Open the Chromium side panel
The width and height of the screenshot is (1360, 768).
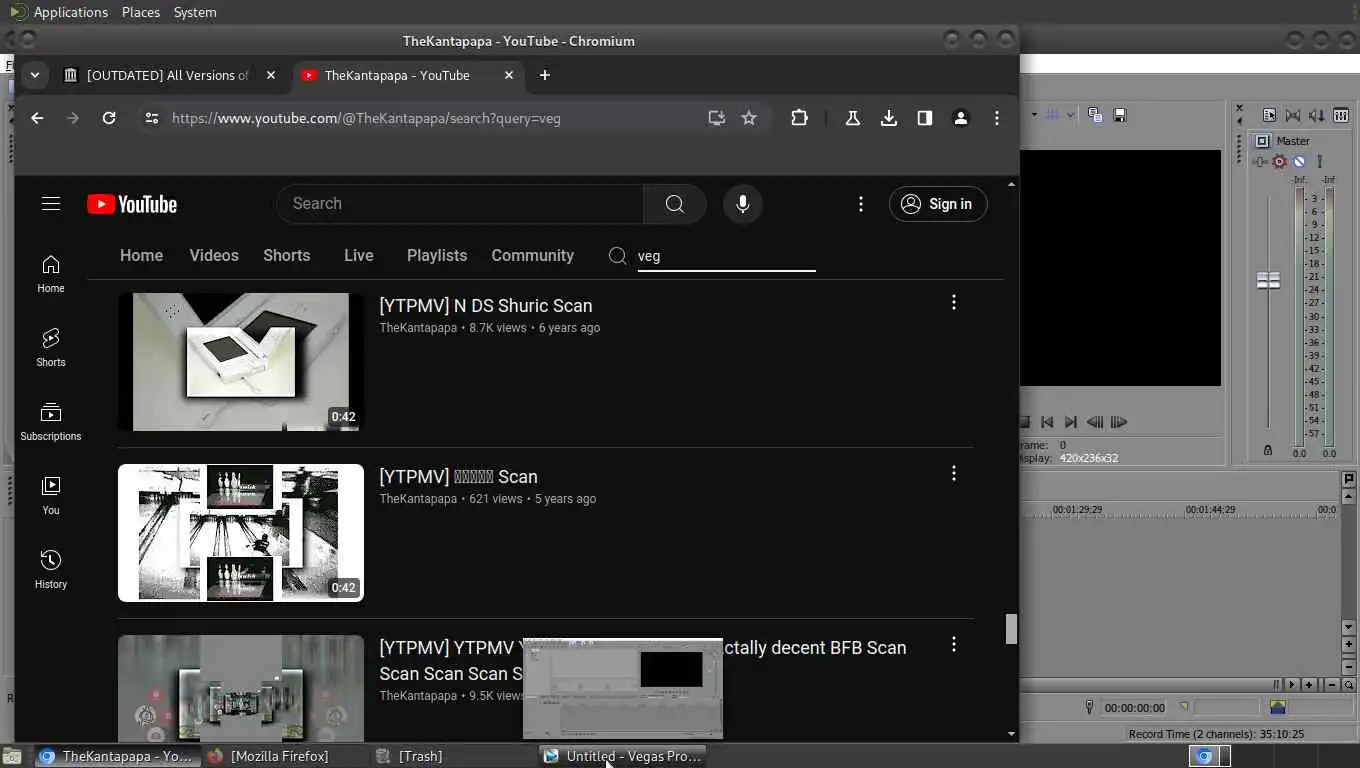pyautogui.click(x=925, y=118)
